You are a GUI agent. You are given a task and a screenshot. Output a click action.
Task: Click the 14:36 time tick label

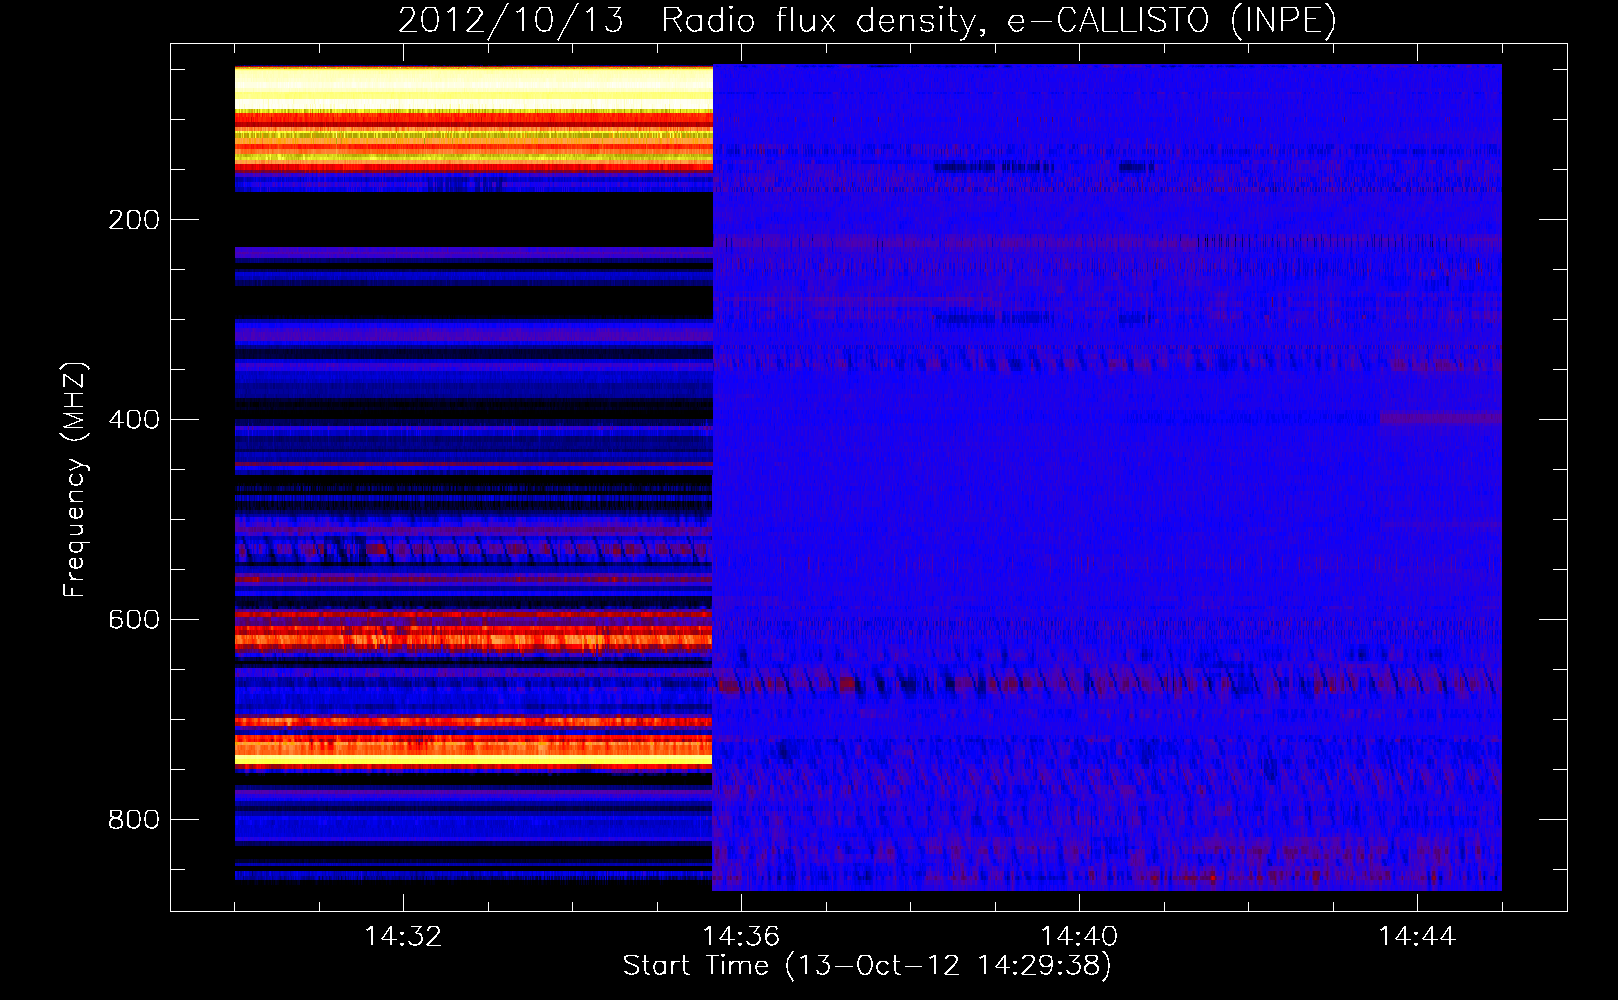741,936
